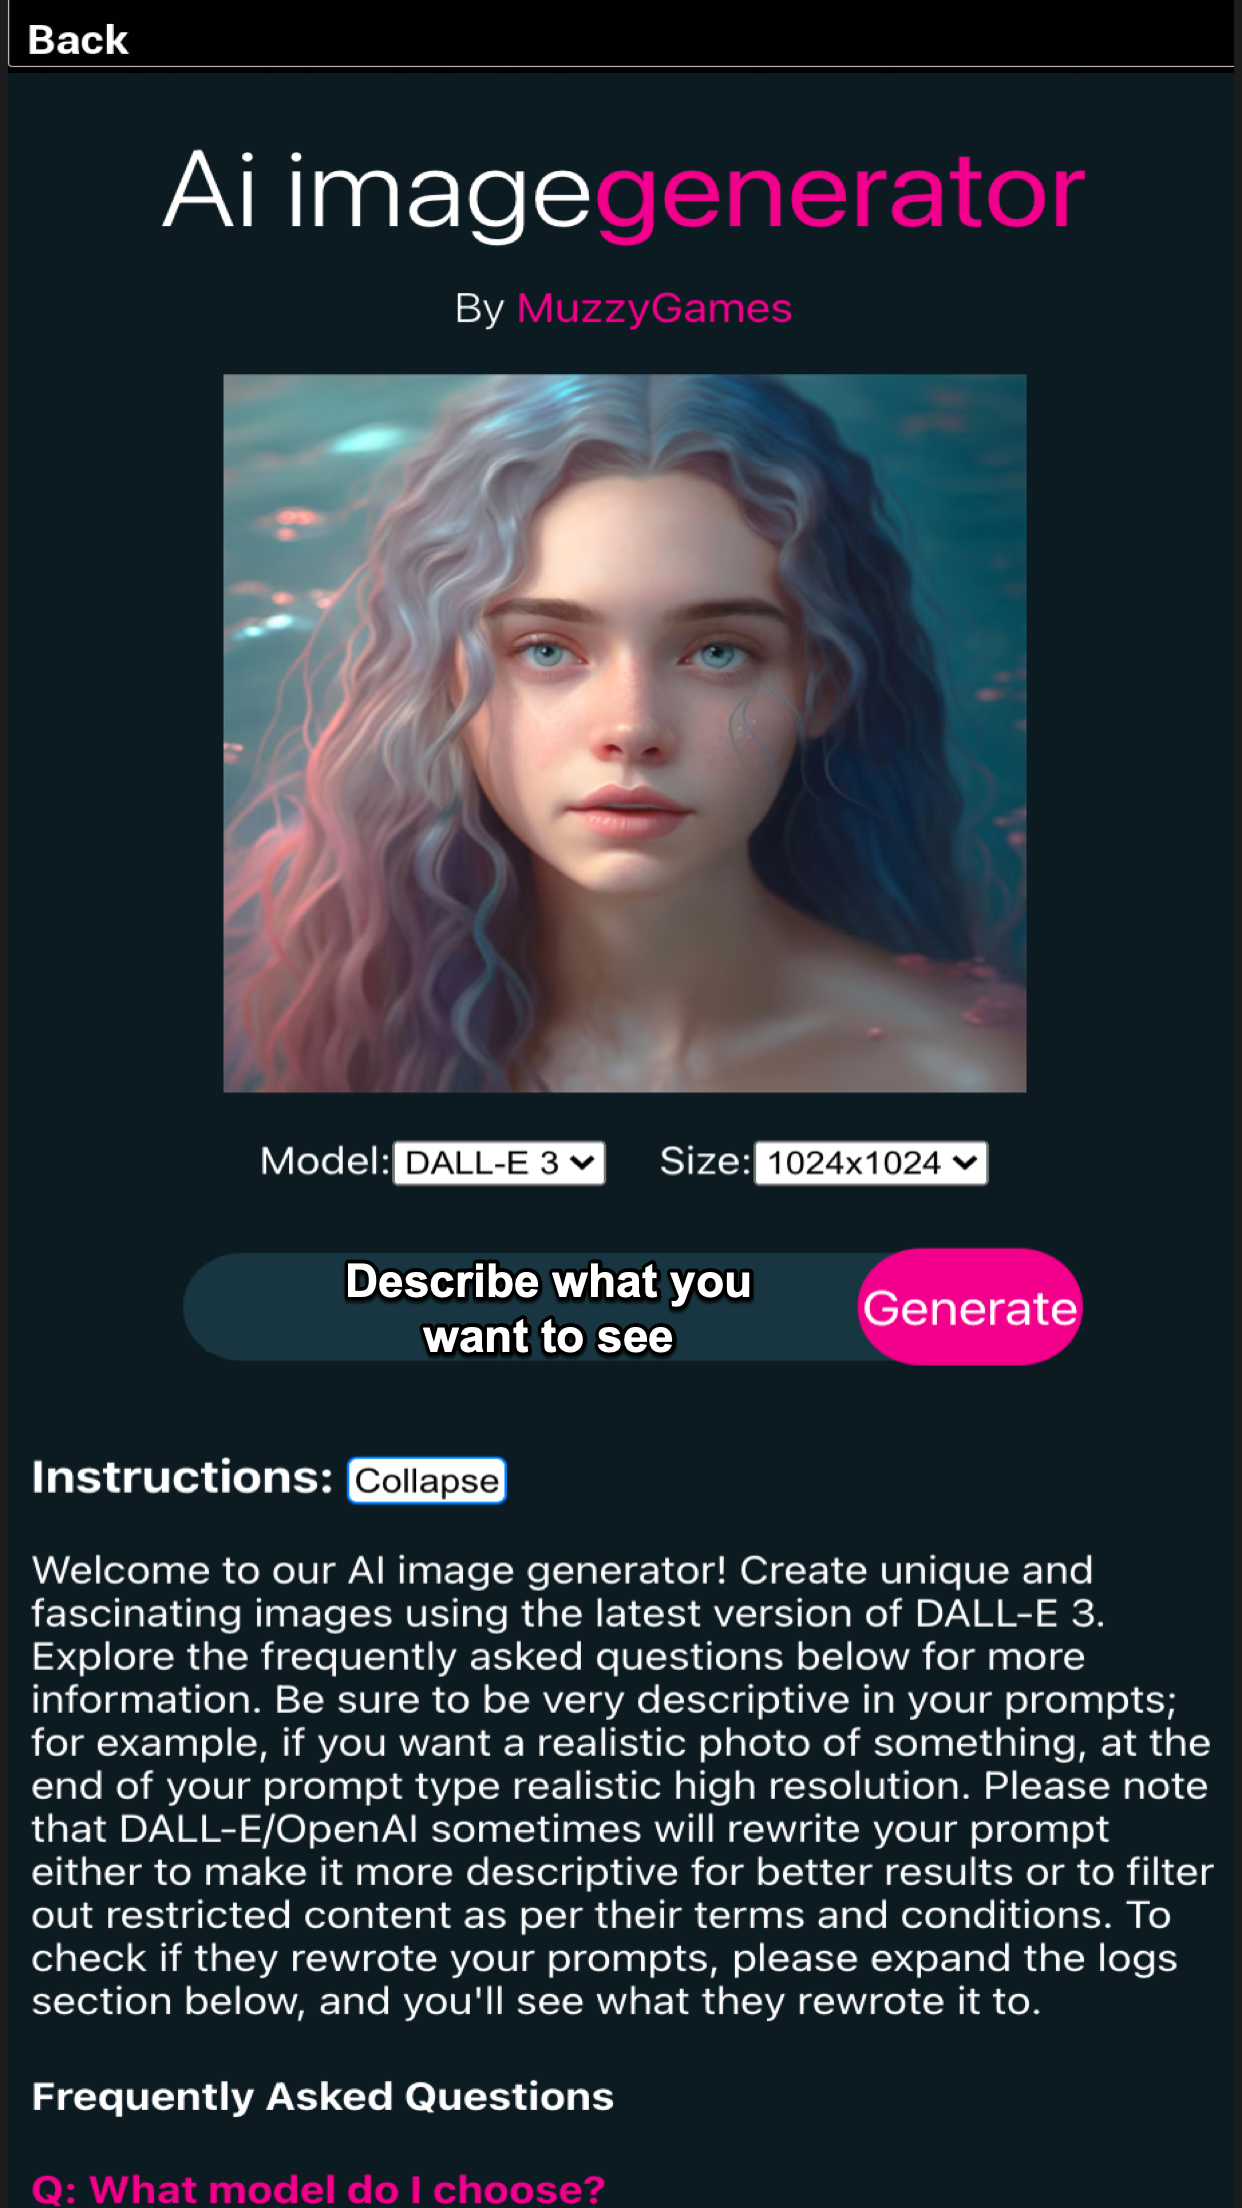Click the 'Model:' label text

click(x=324, y=1161)
